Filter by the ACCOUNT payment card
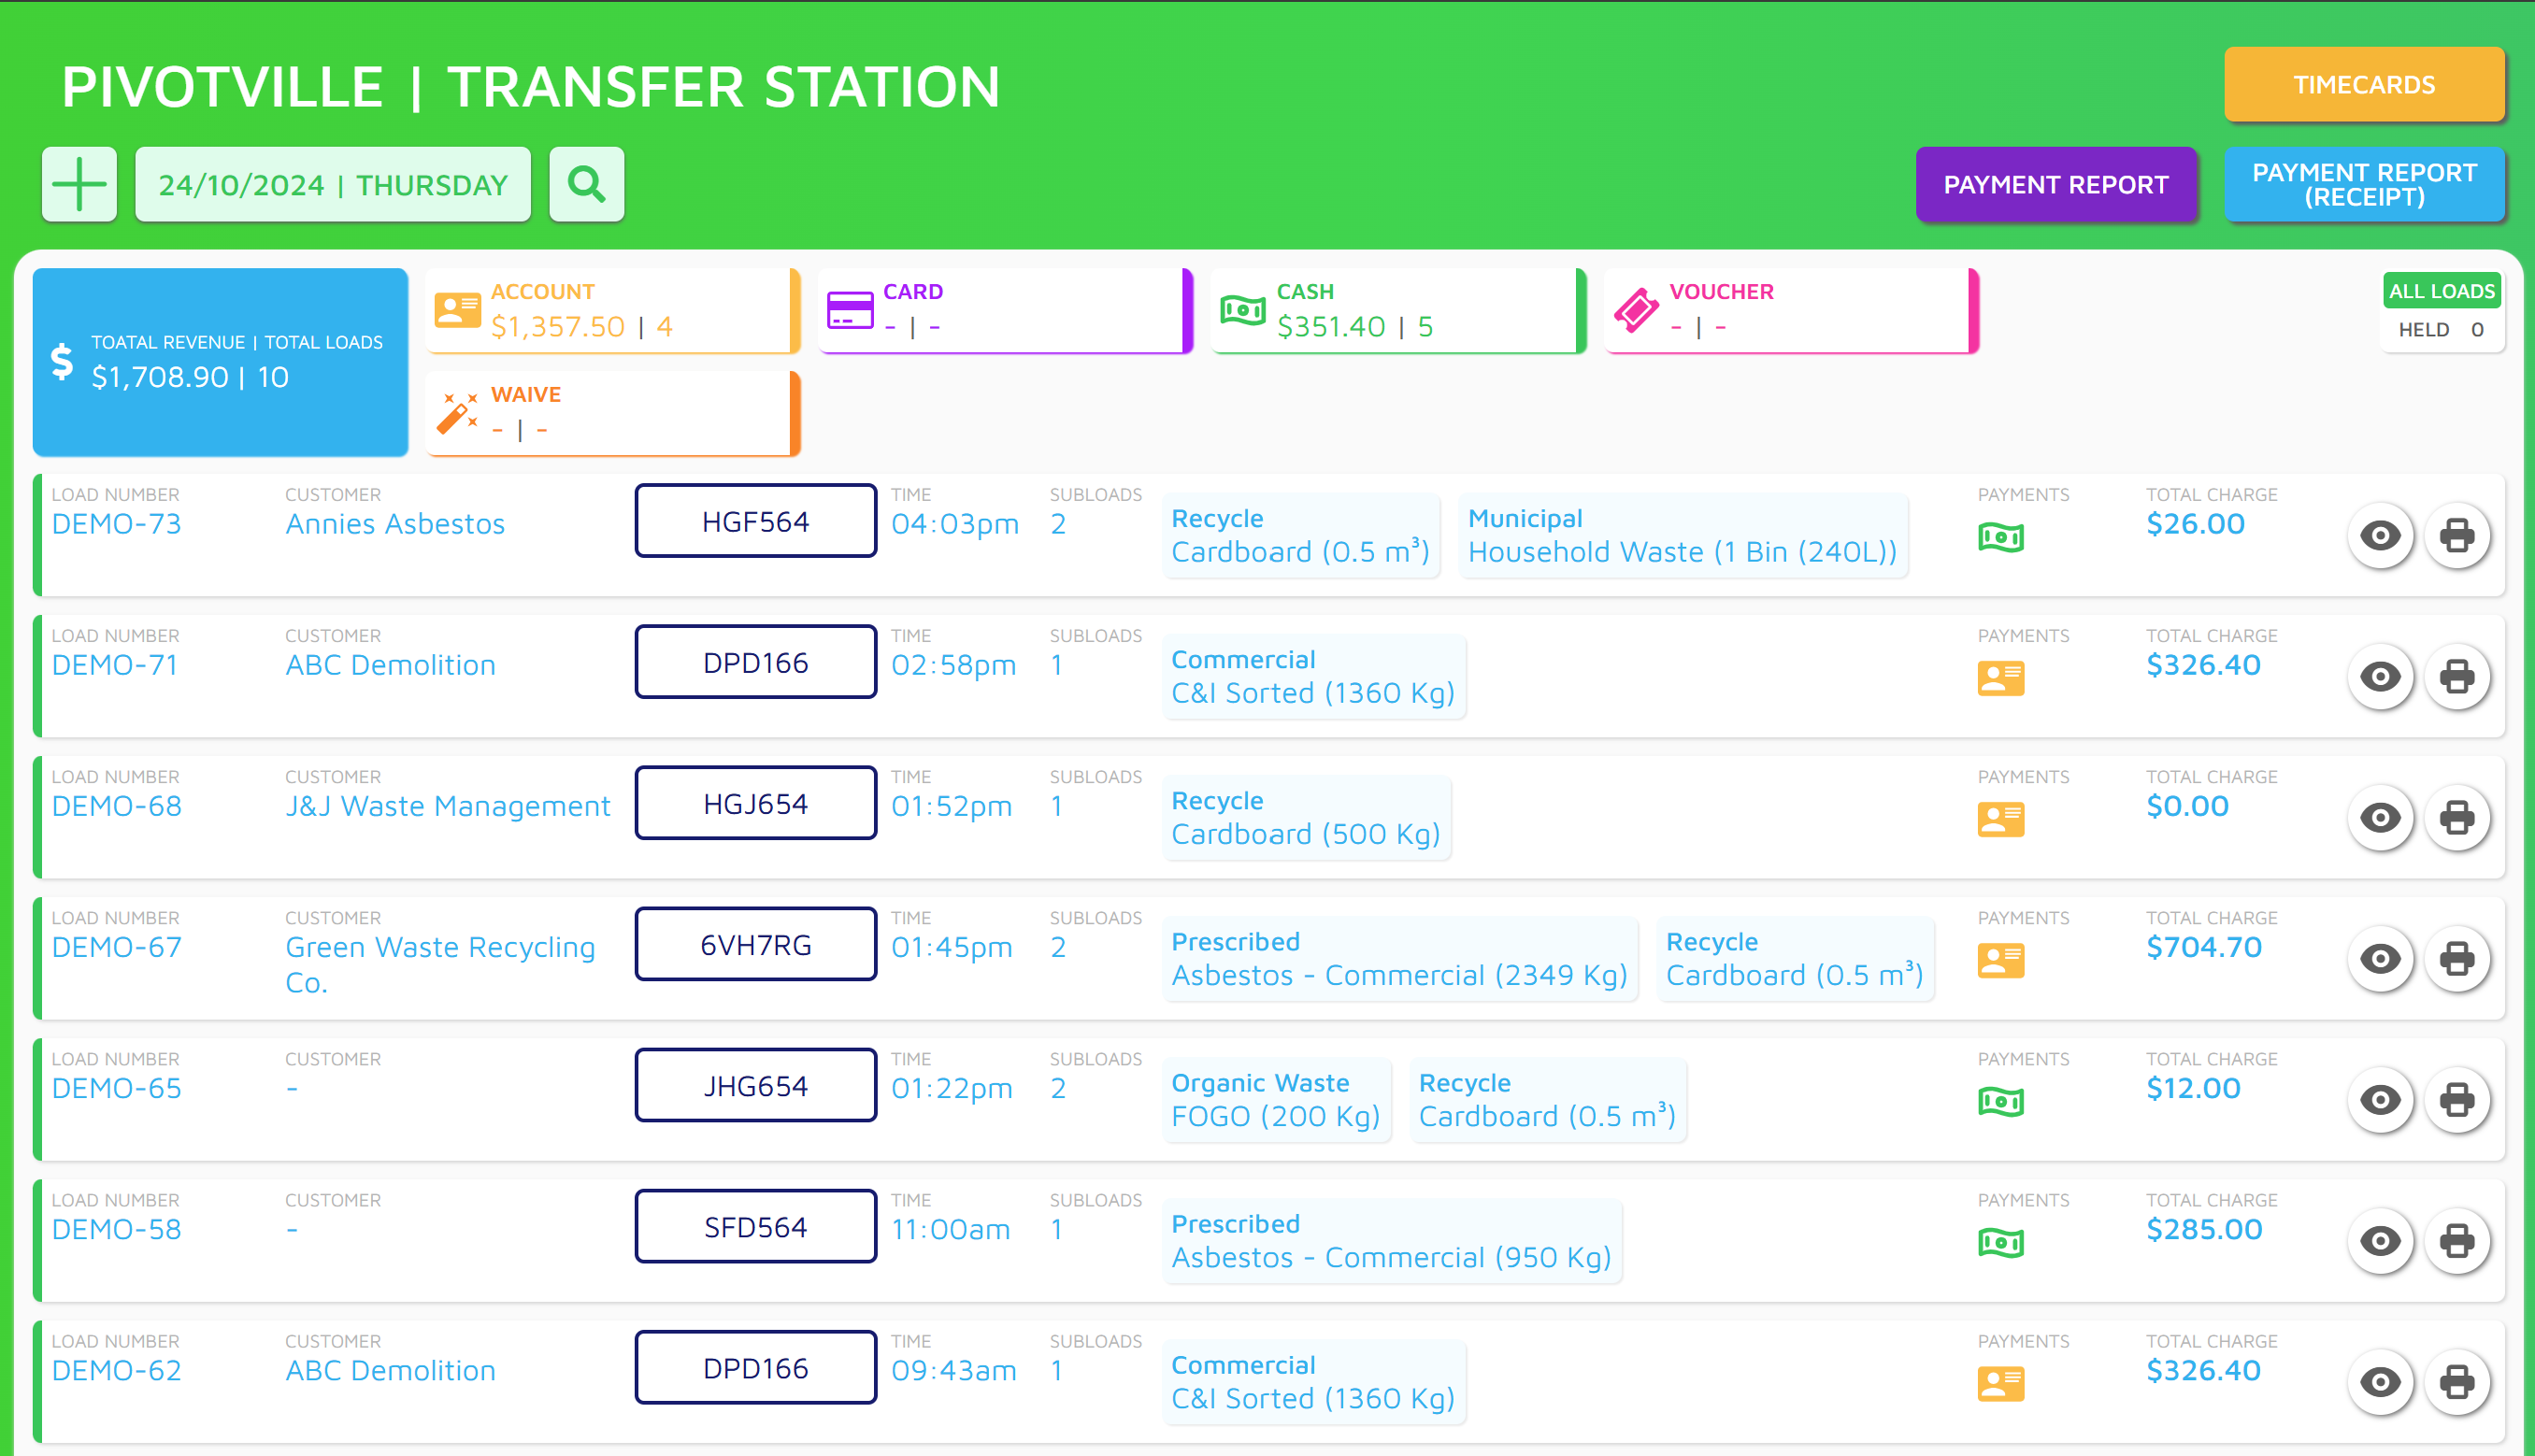 612,311
